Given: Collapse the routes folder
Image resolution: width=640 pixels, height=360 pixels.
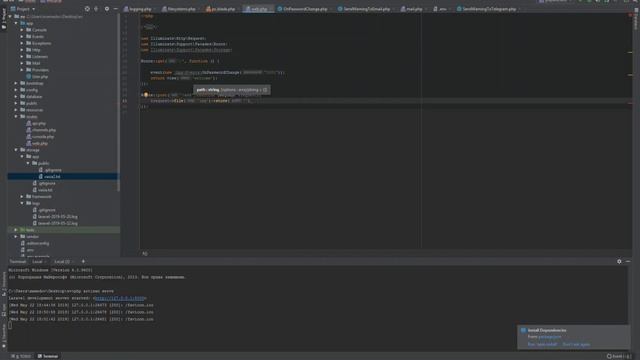Looking at the screenshot, I should [16, 117].
